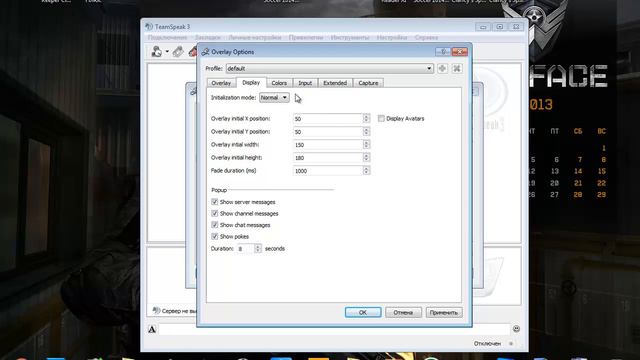
Task: Click the Overlay initial height field
Action: tap(328, 158)
